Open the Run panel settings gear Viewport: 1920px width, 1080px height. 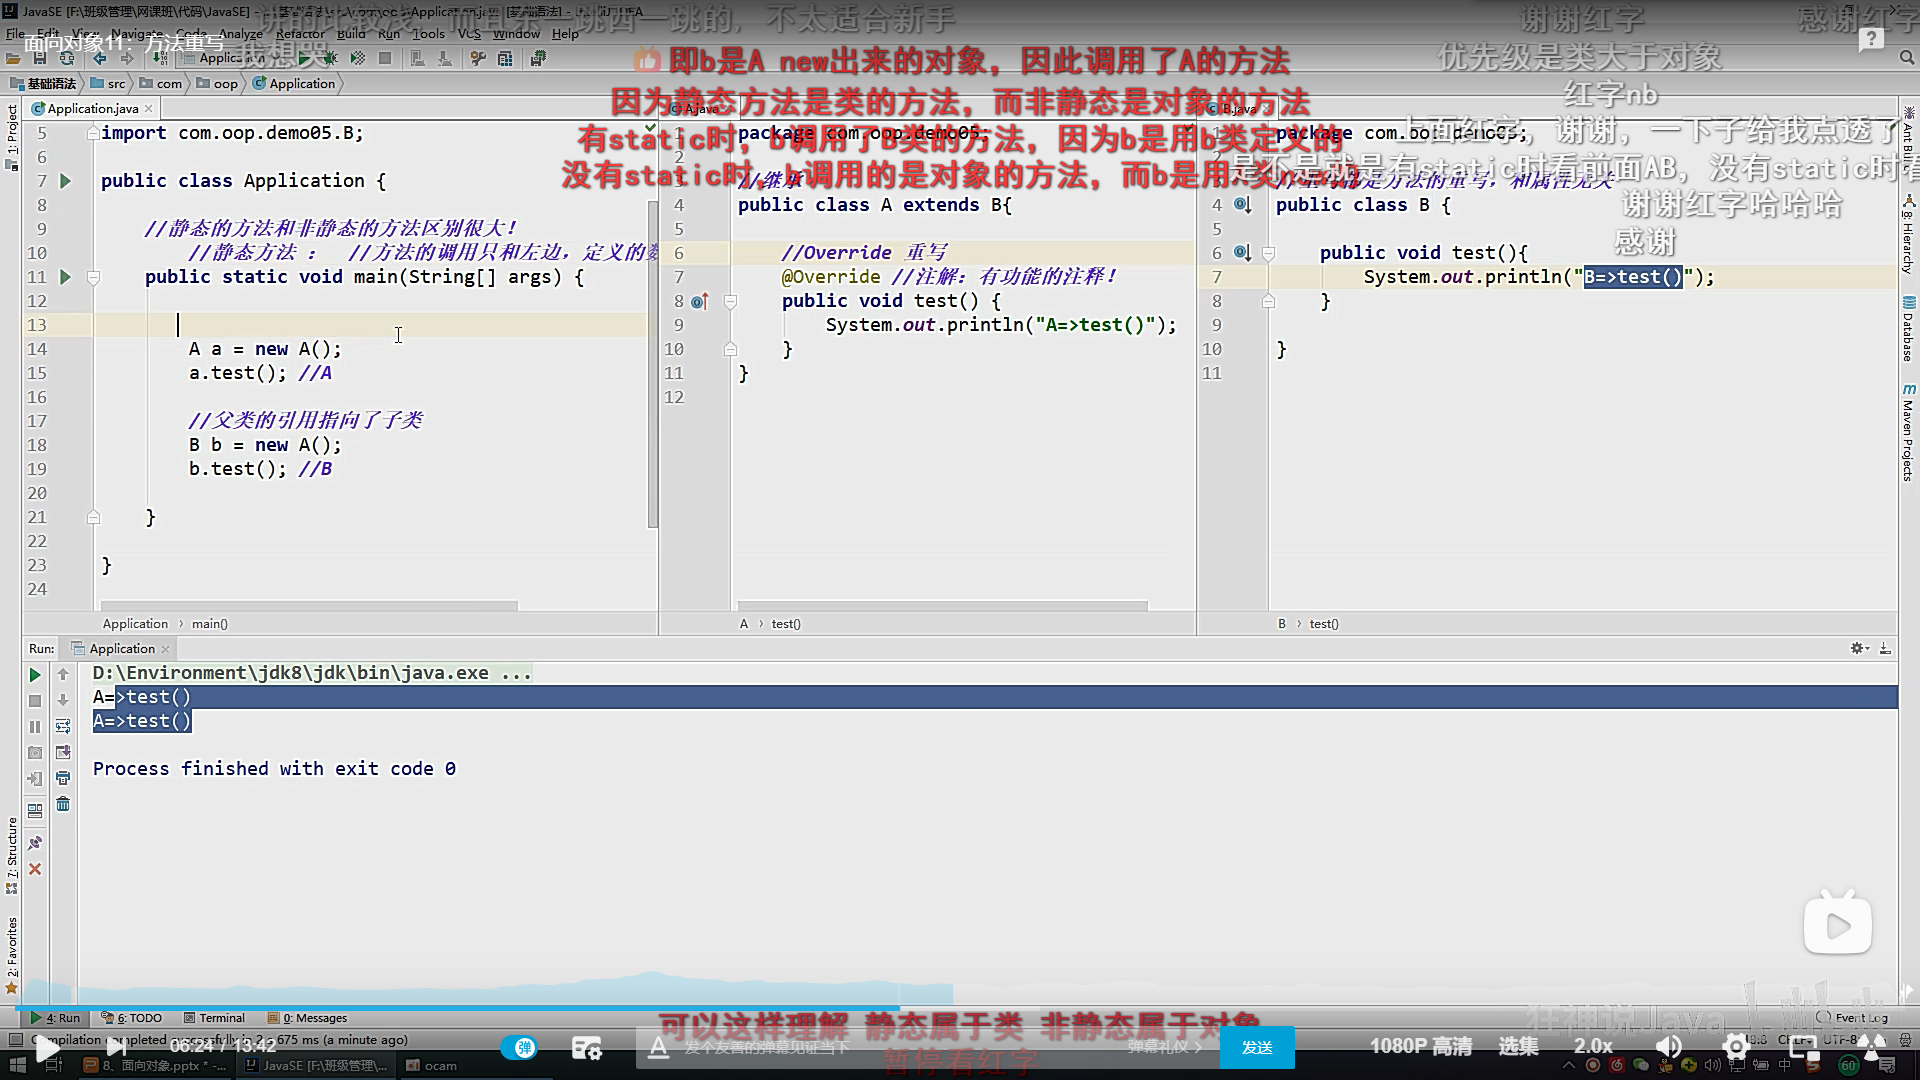pyautogui.click(x=1858, y=648)
